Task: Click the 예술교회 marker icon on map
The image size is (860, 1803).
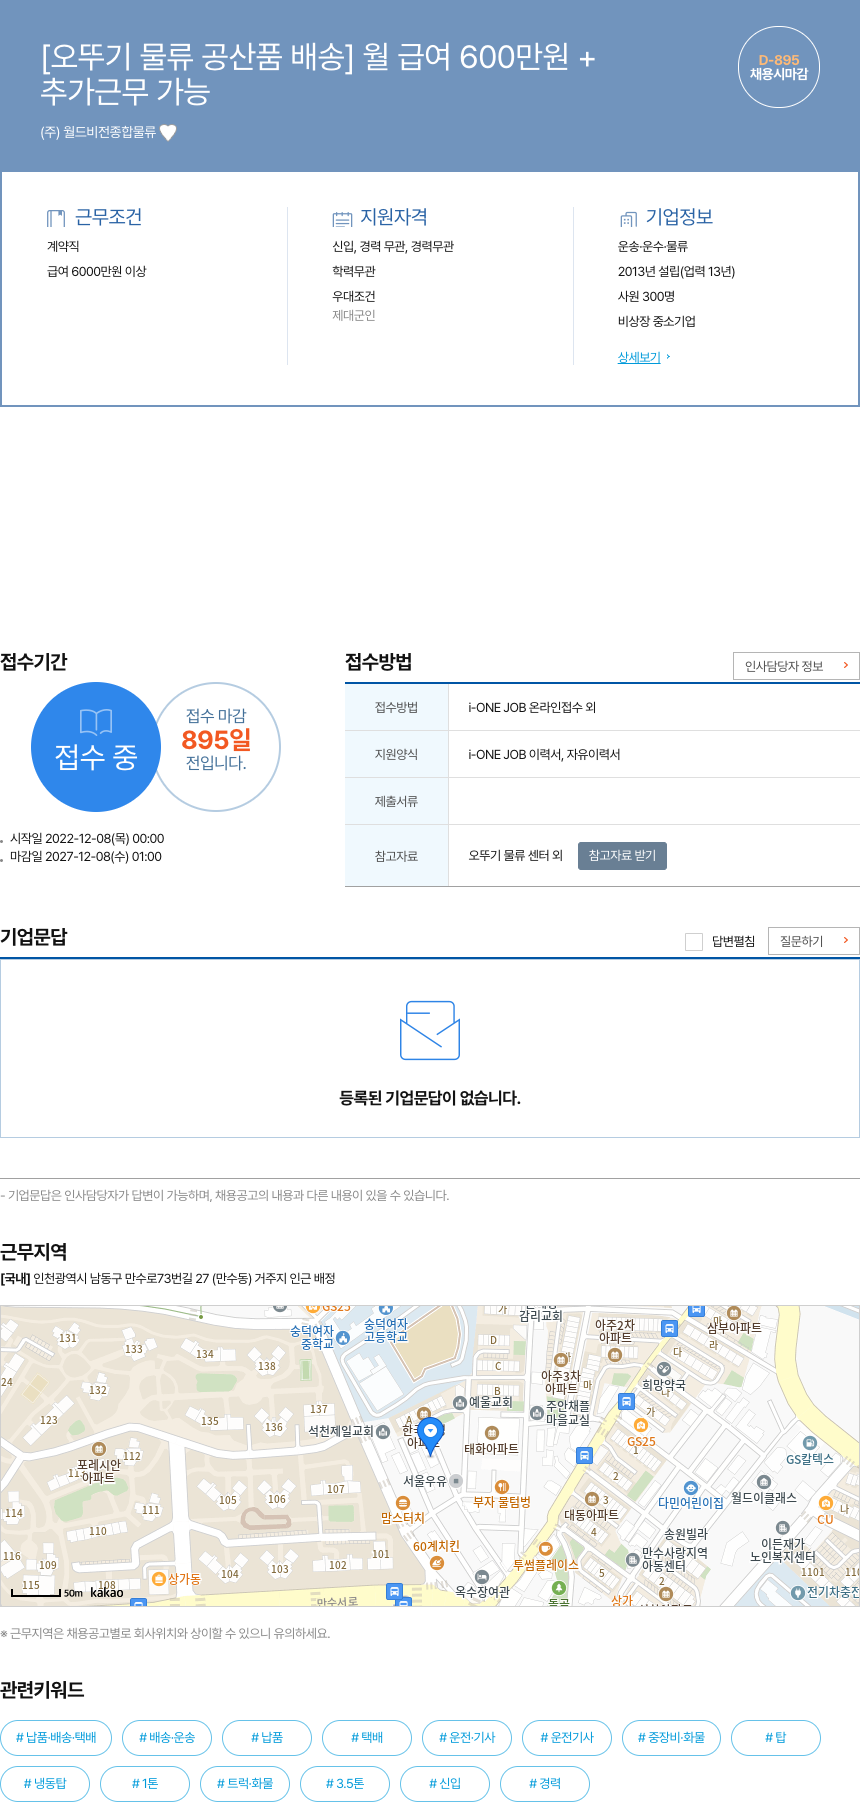Action: click(460, 1402)
